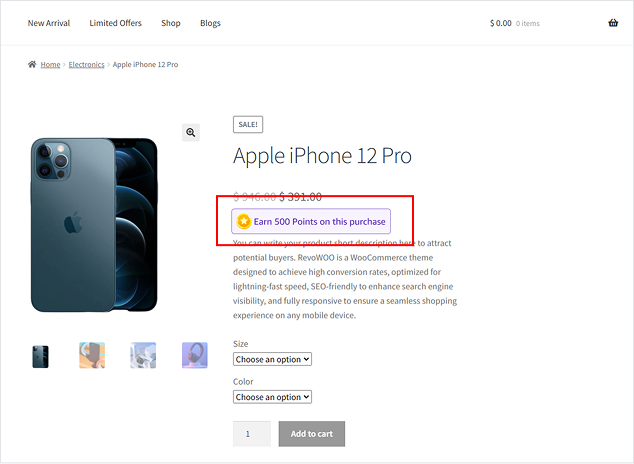
Task: Click the Add to cart button
Action: point(311,433)
